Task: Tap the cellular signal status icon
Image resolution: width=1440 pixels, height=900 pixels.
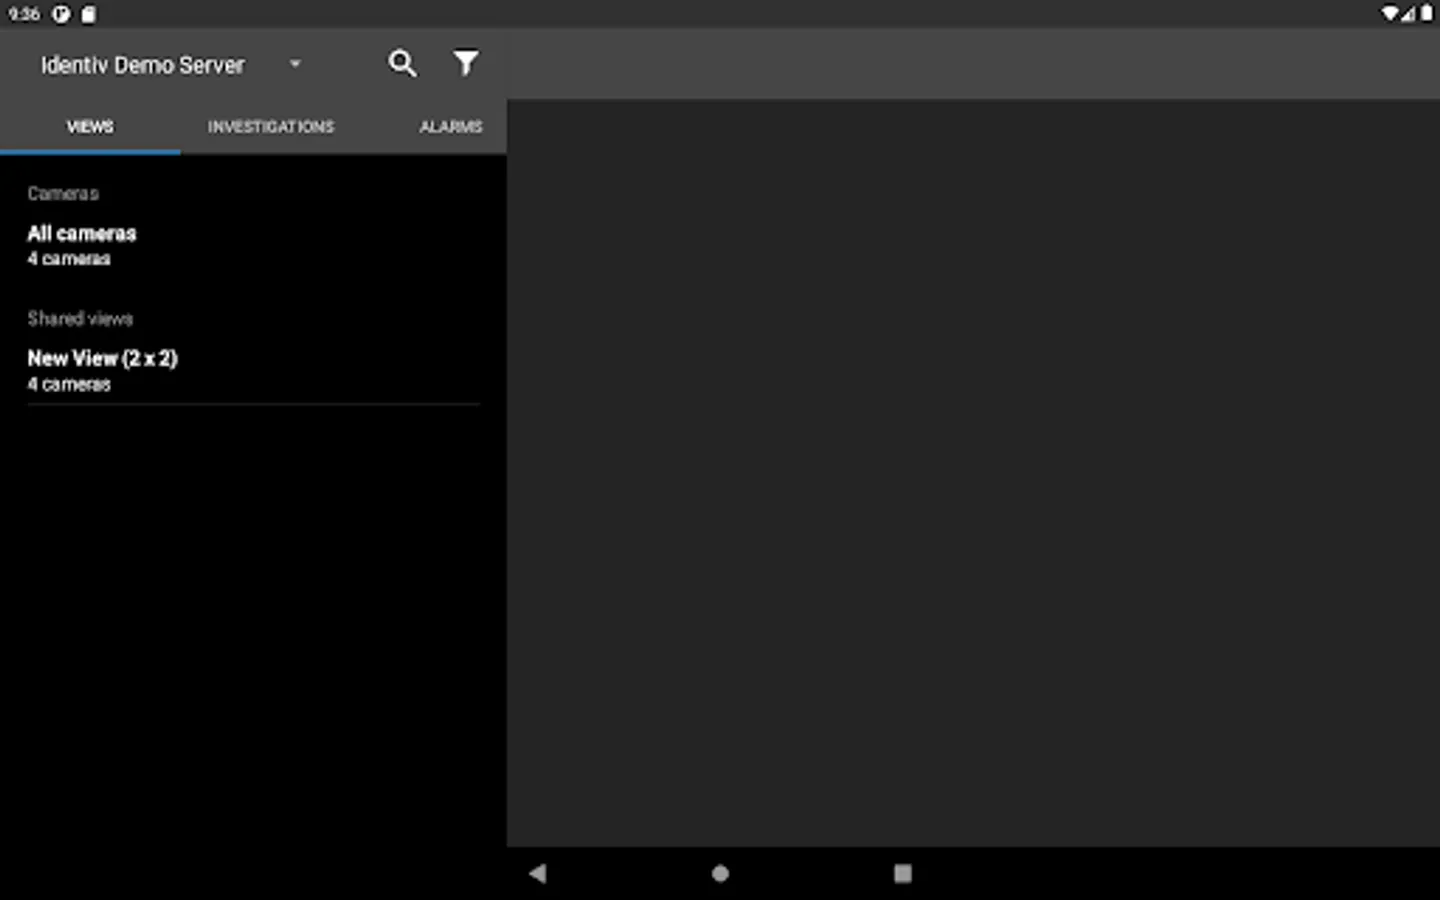Action: (1408, 14)
